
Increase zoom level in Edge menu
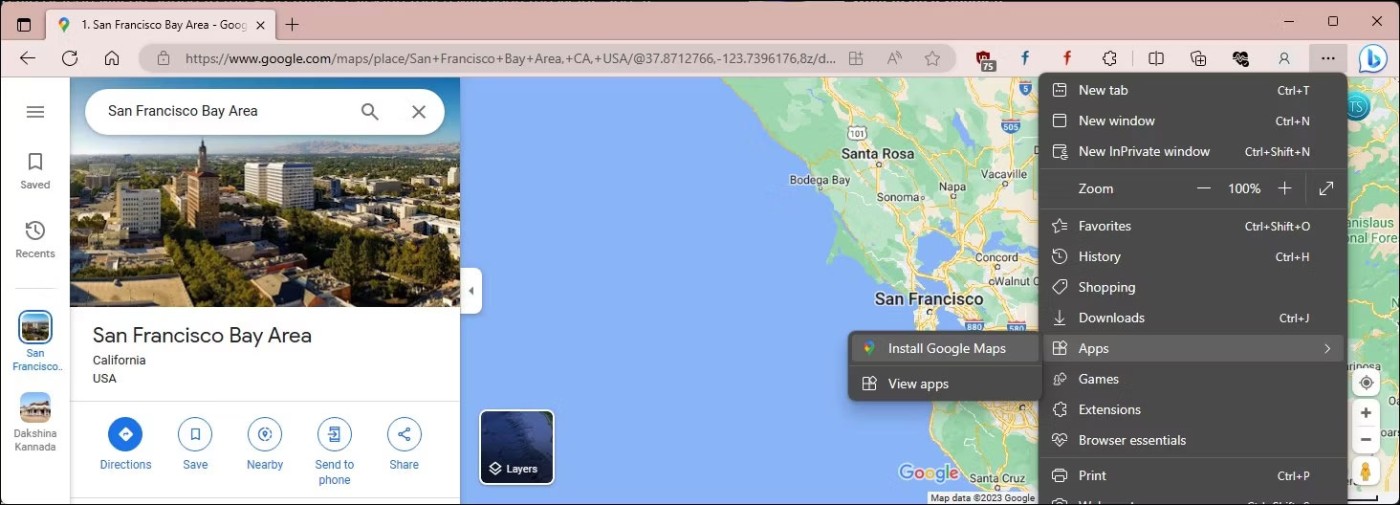point(1285,188)
